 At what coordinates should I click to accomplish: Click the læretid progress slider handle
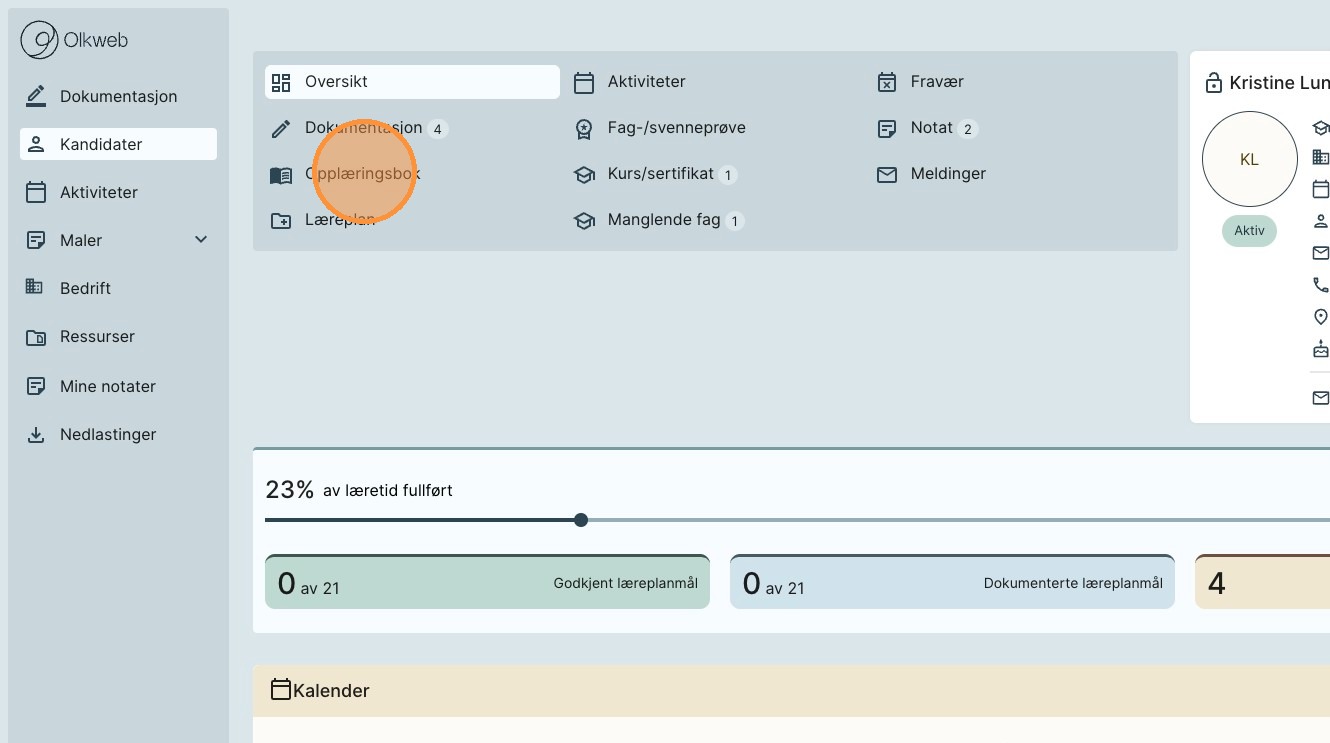(x=581, y=520)
